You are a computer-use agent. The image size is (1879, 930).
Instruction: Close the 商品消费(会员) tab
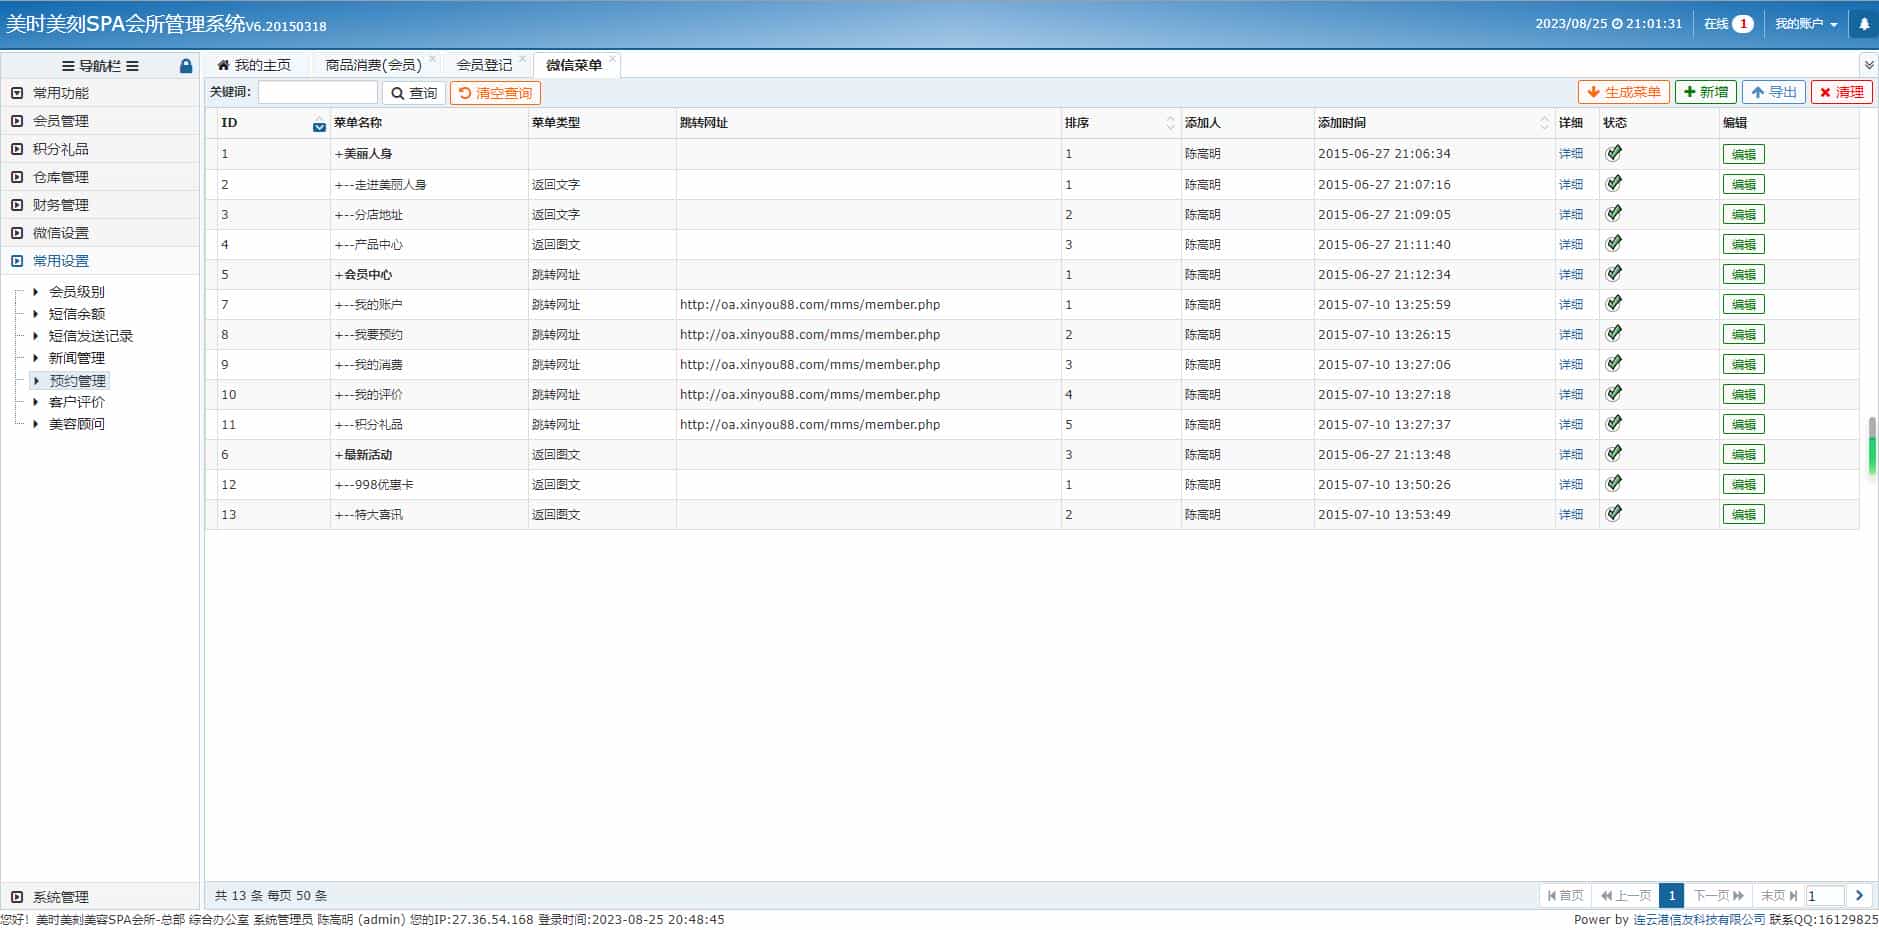[432, 58]
